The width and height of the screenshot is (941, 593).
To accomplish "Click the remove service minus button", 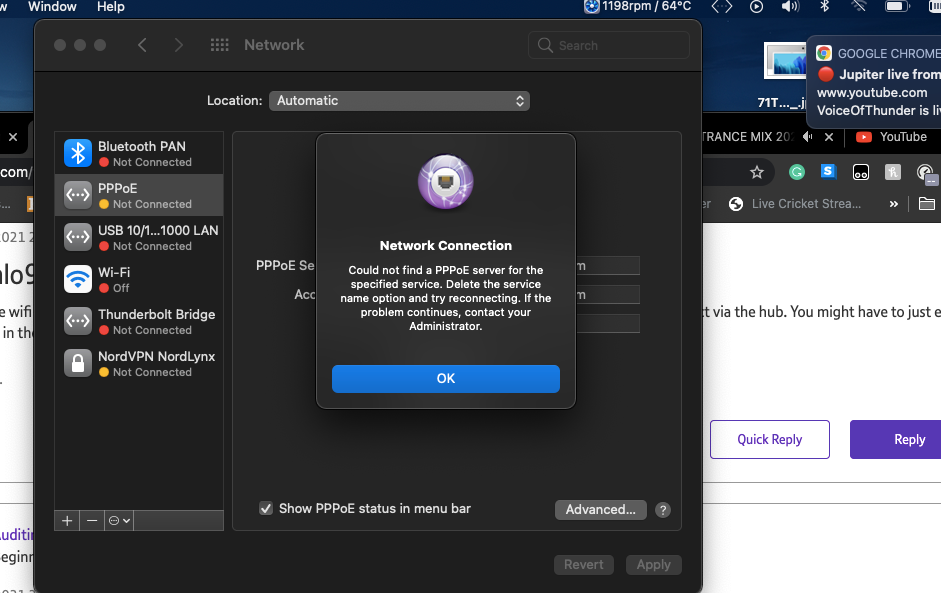I will tap(92, 521).
